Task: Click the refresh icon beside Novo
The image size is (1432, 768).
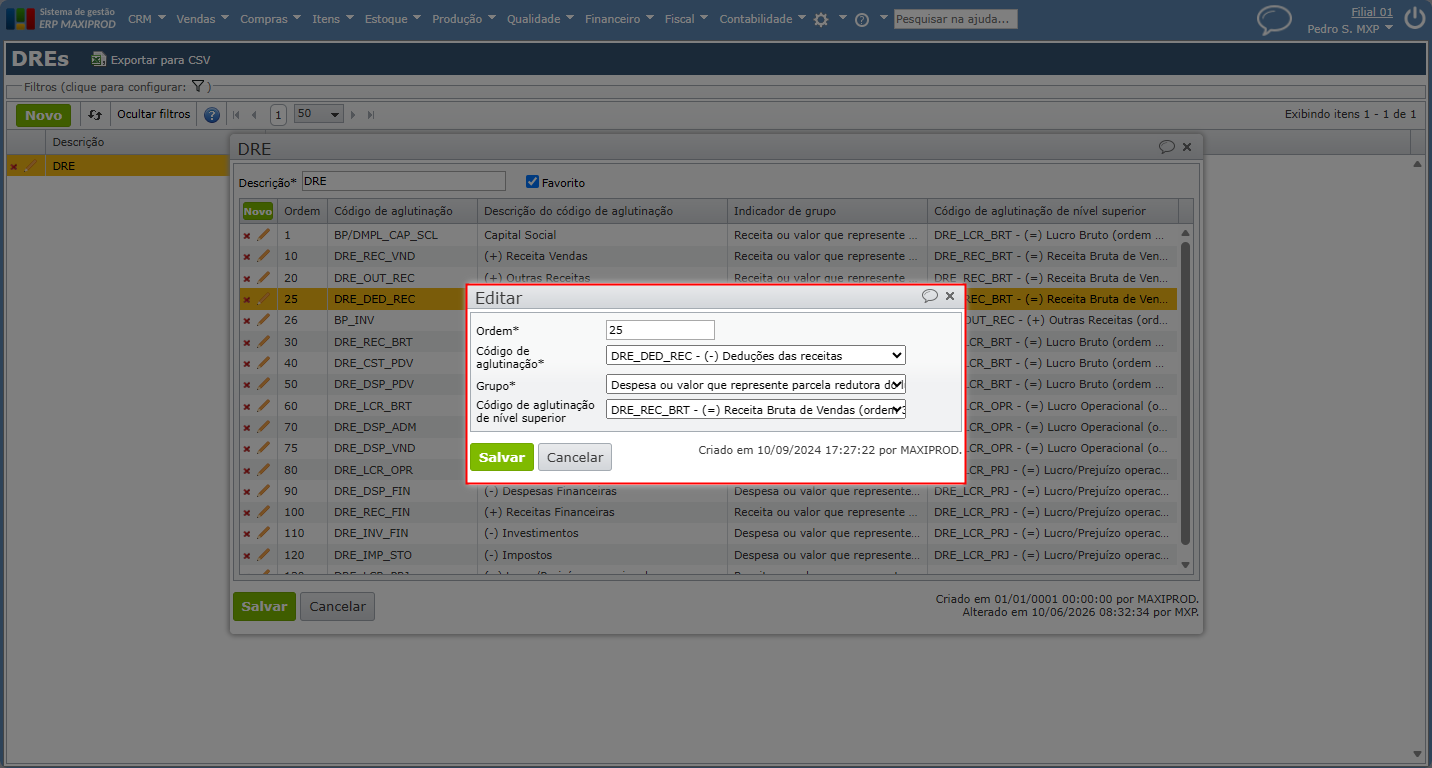Action: [x=95, y=115]
